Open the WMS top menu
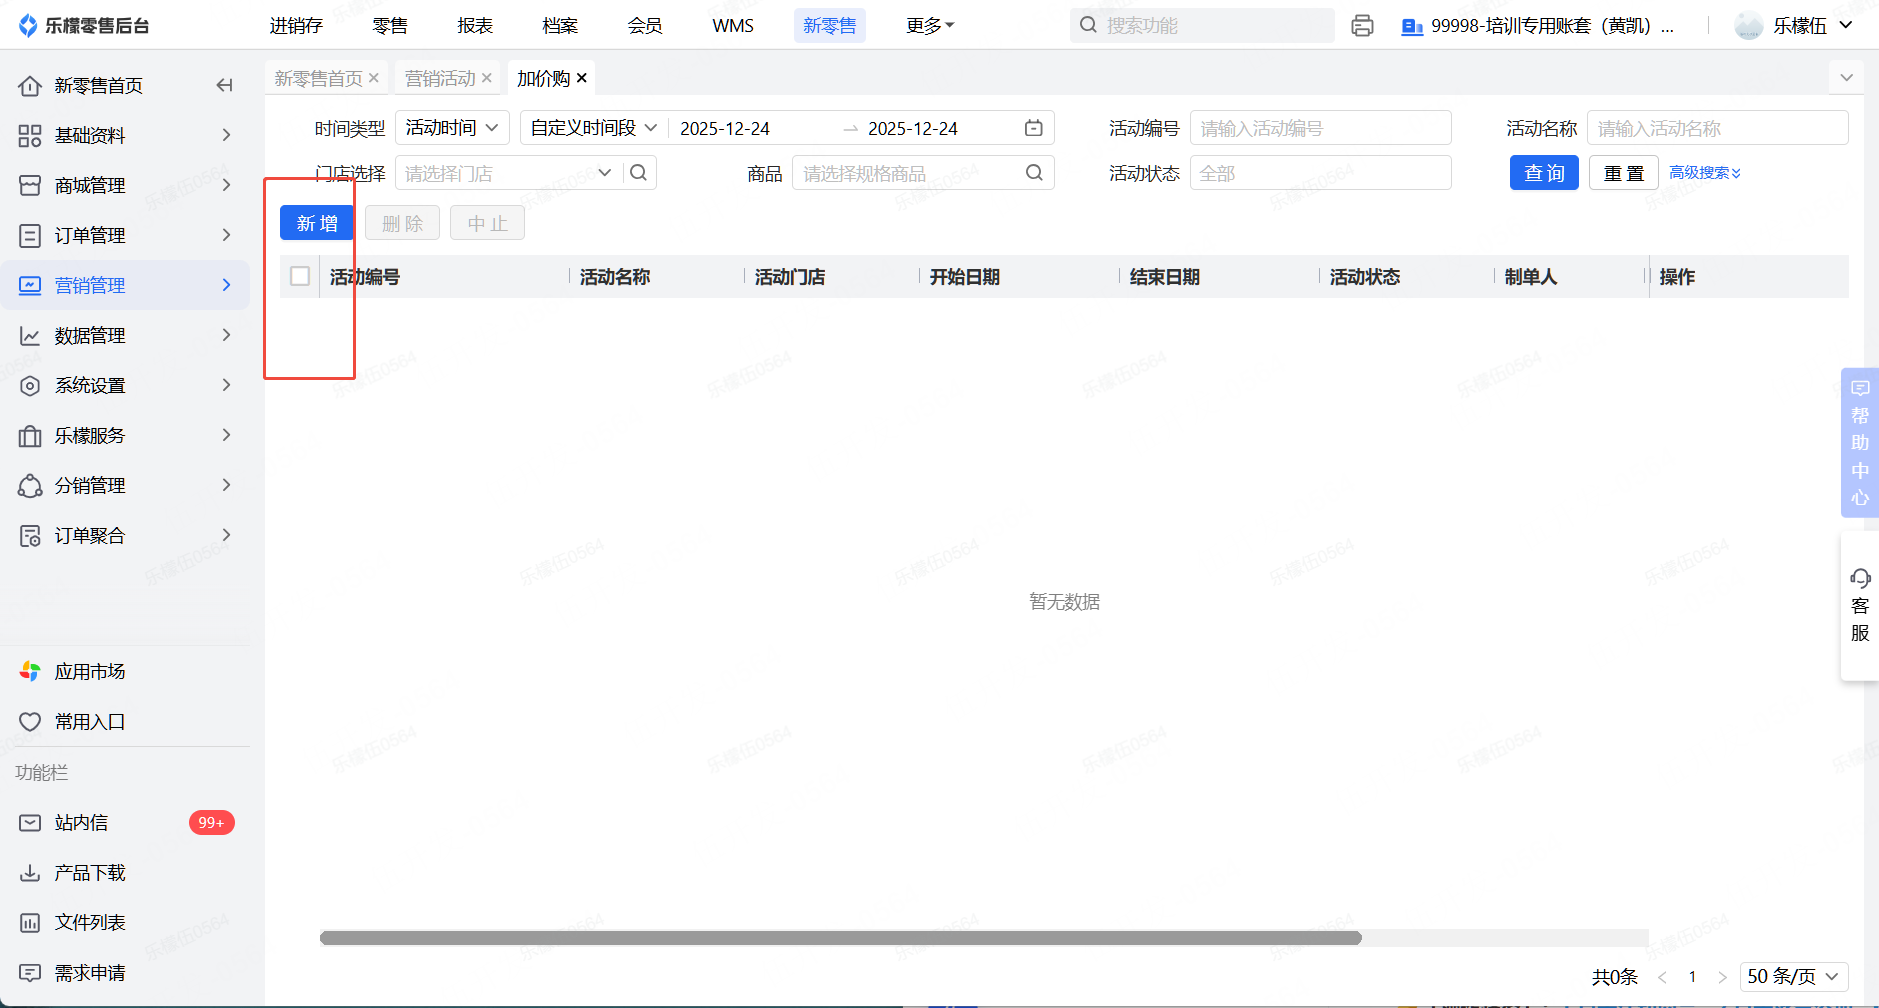Viewport: 1879px width, 1008px height. (x=733, y=26)
